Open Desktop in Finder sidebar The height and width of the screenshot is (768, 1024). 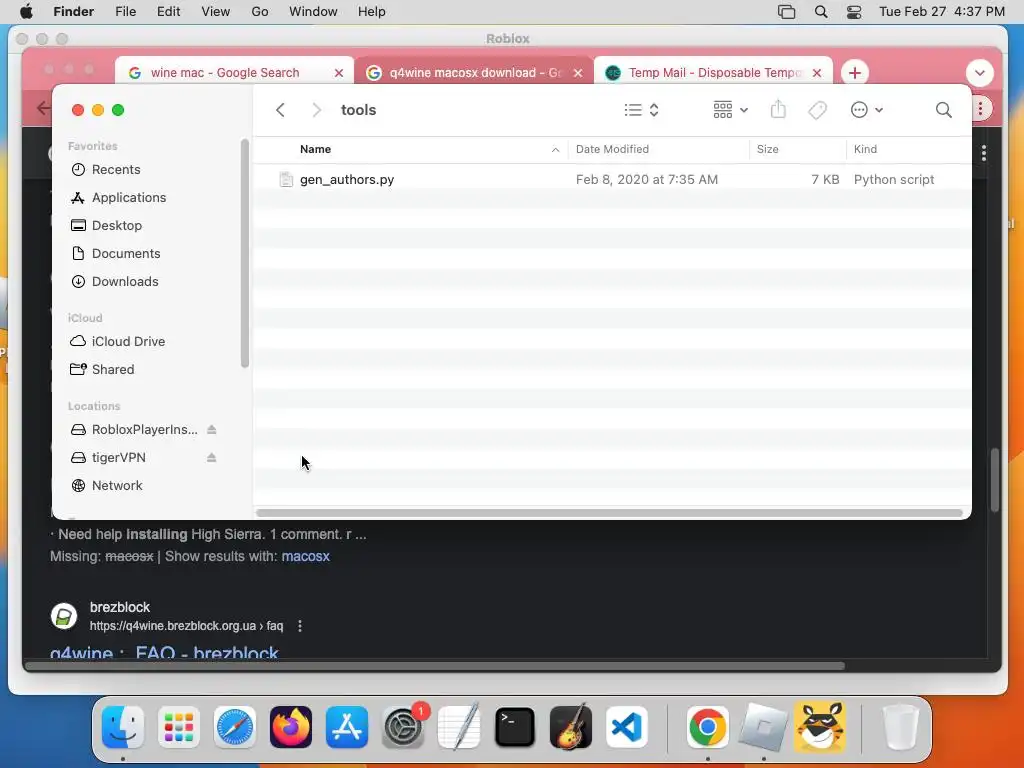[116, 225]
